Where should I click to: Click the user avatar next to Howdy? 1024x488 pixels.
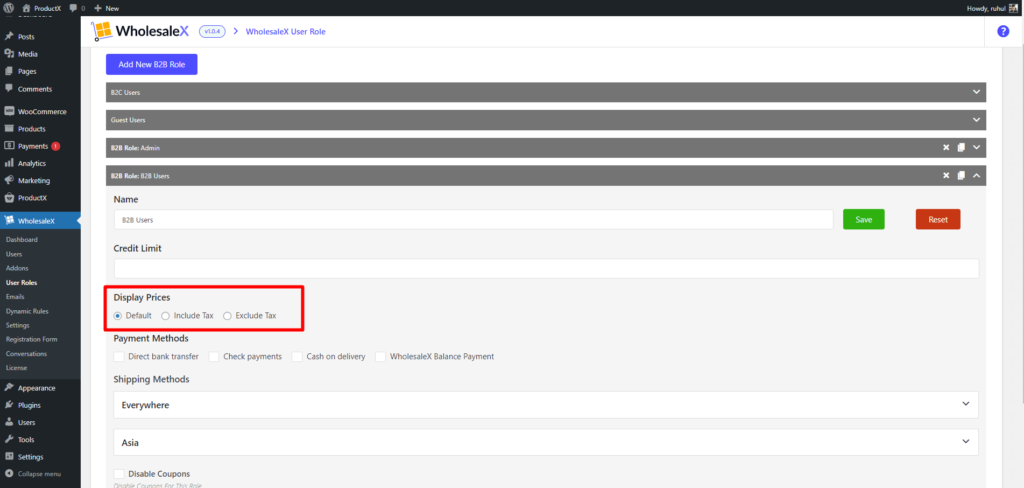click(x=1014, y=8)
